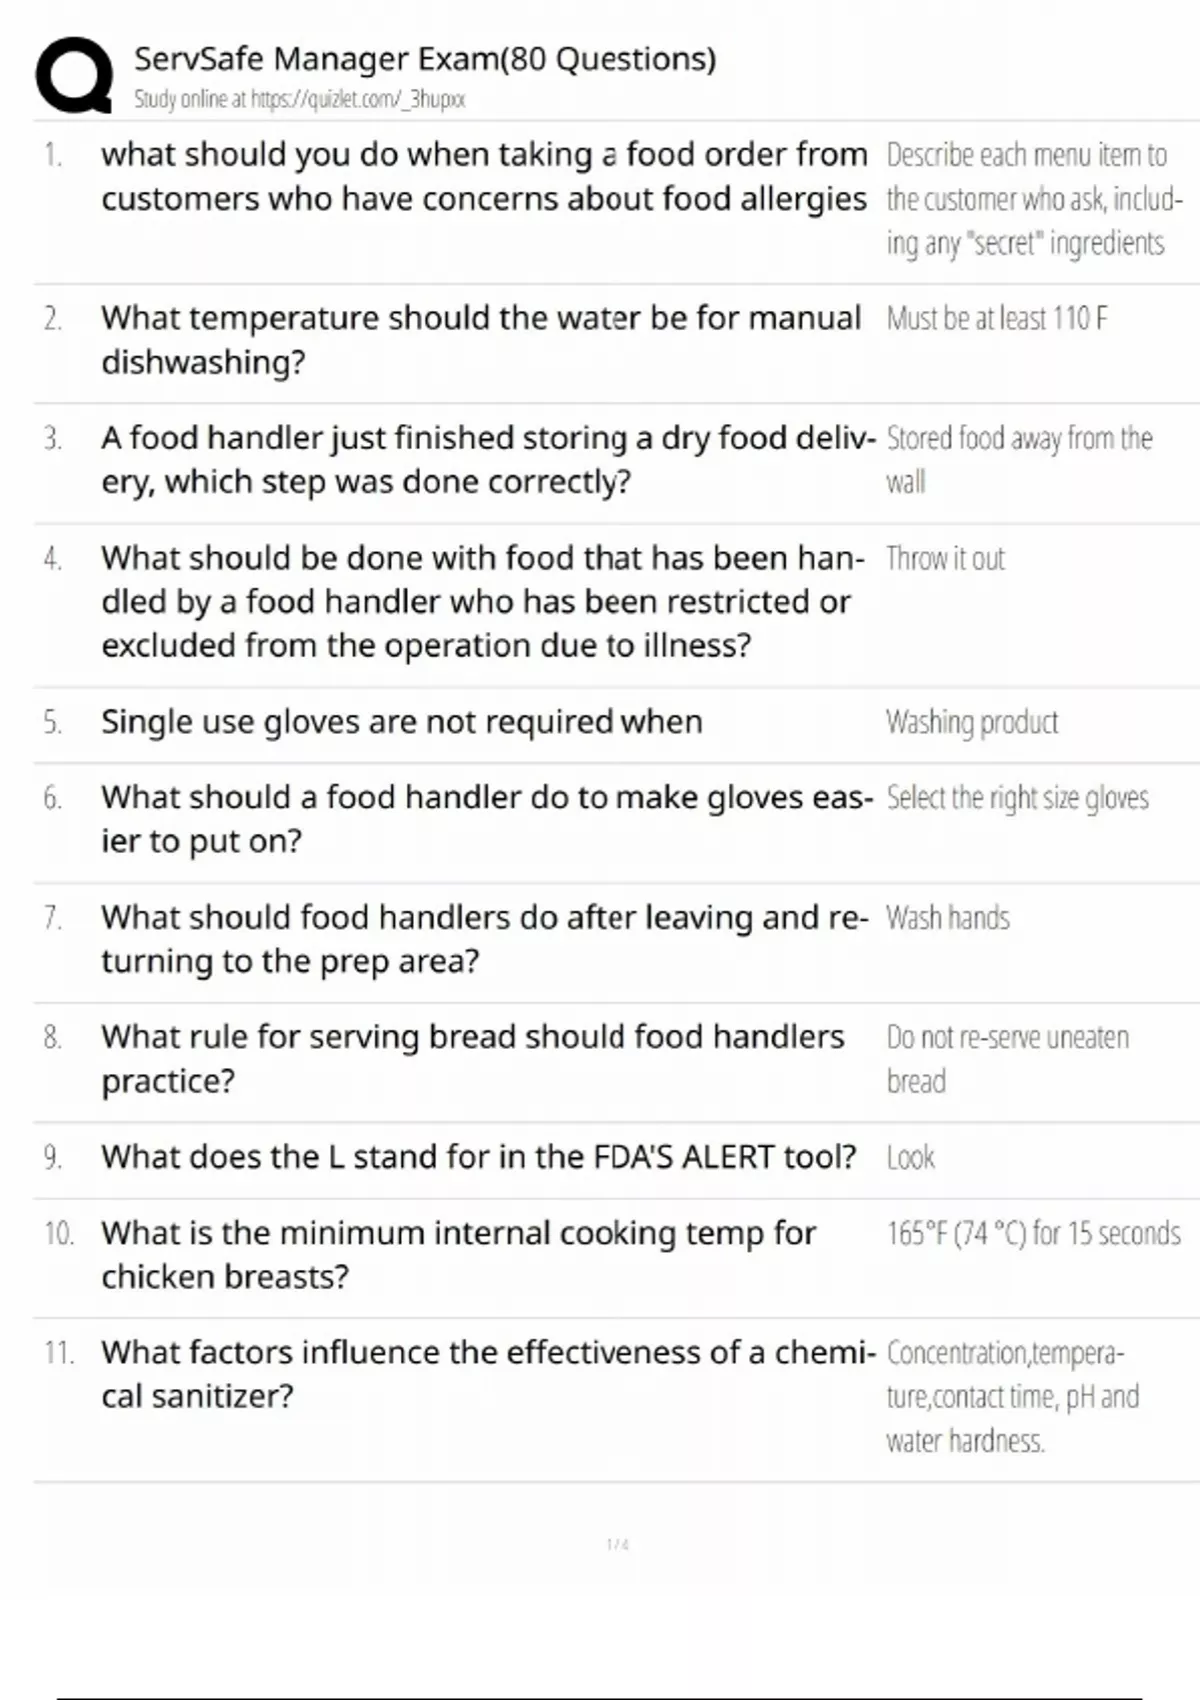The image size is (1200, 1700).
Task: Select the chemical sanitizer effectiveness question
Action: click(488, 1373)
